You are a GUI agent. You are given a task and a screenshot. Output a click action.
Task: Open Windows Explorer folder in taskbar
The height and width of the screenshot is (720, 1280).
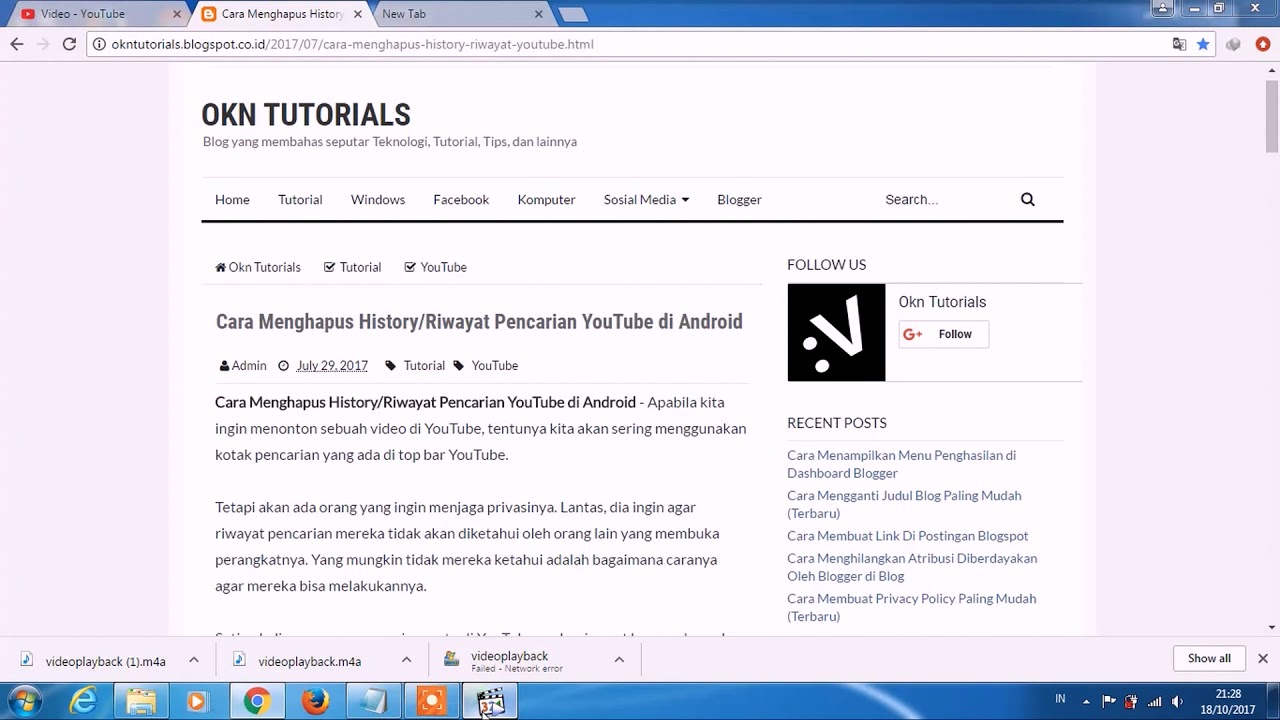(141, 701)
